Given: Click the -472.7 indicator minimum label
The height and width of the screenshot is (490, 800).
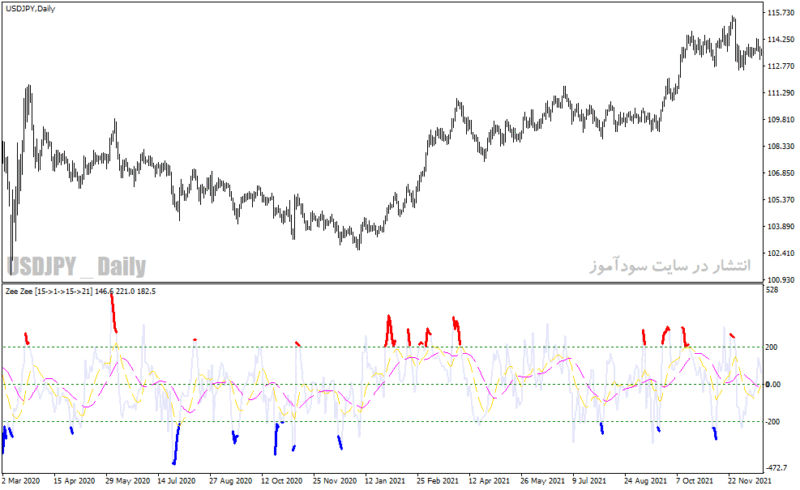Looking at the screenshot, I should tap(780, 468).
